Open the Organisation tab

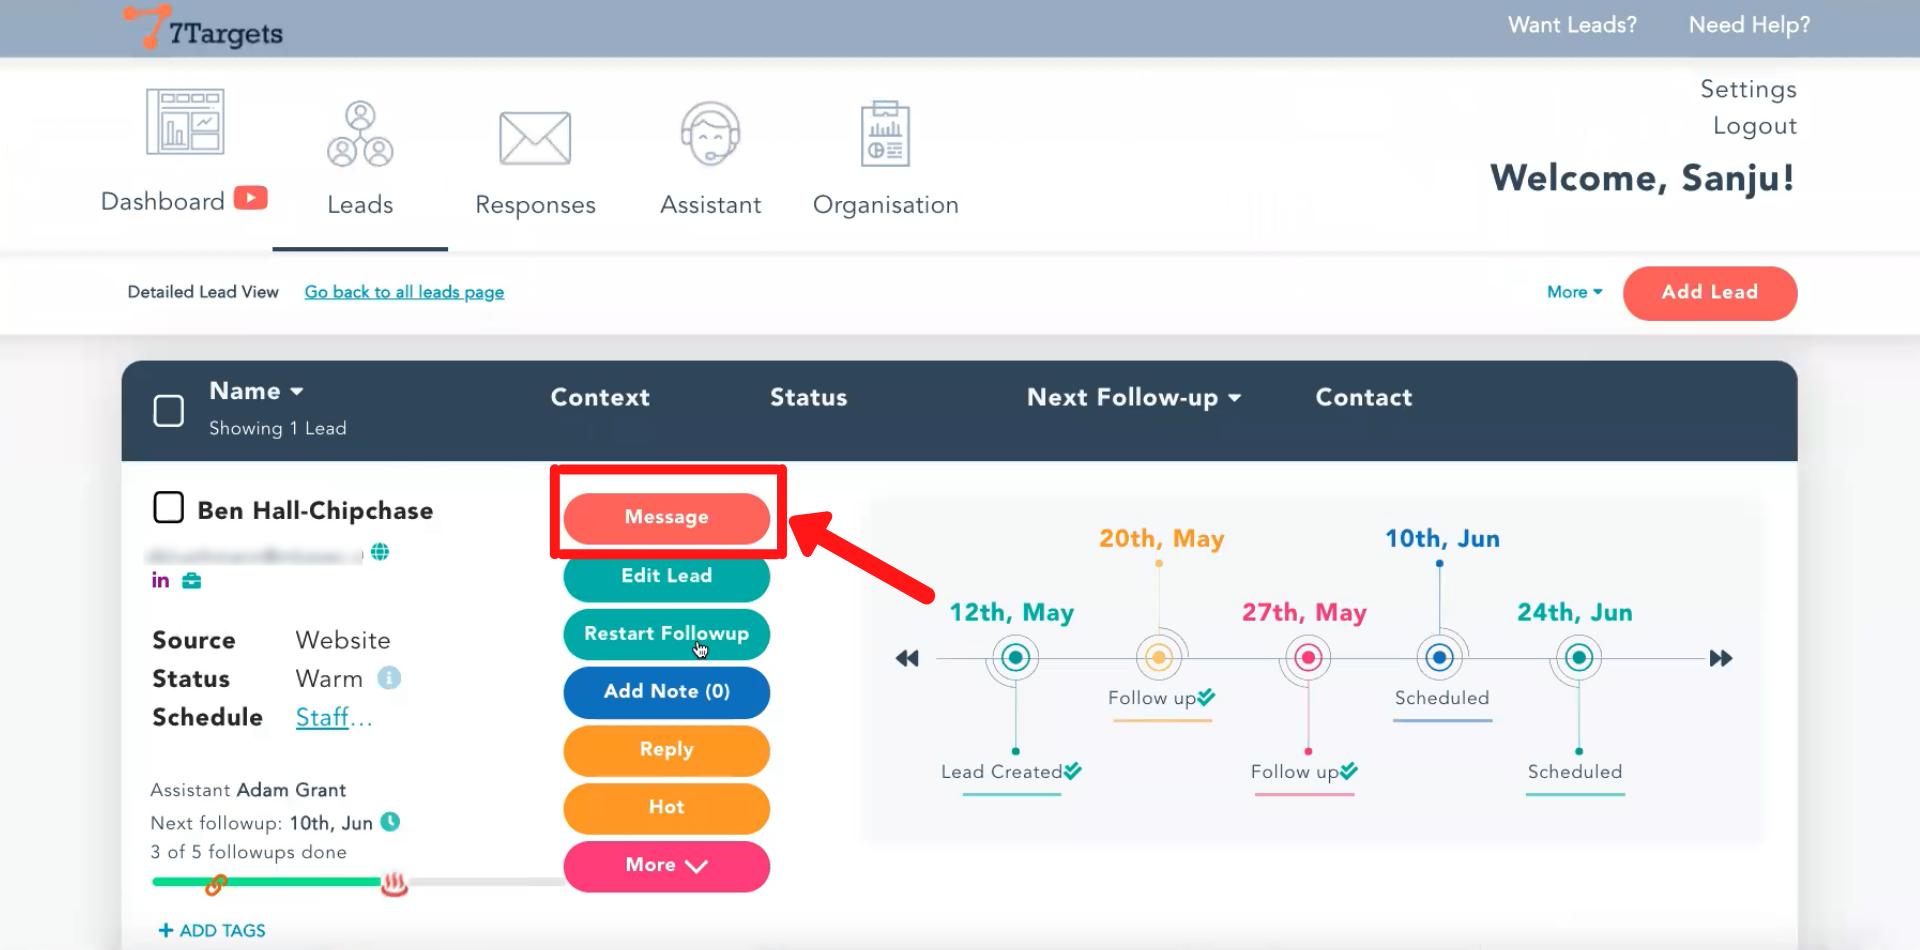tap(885, 160)
